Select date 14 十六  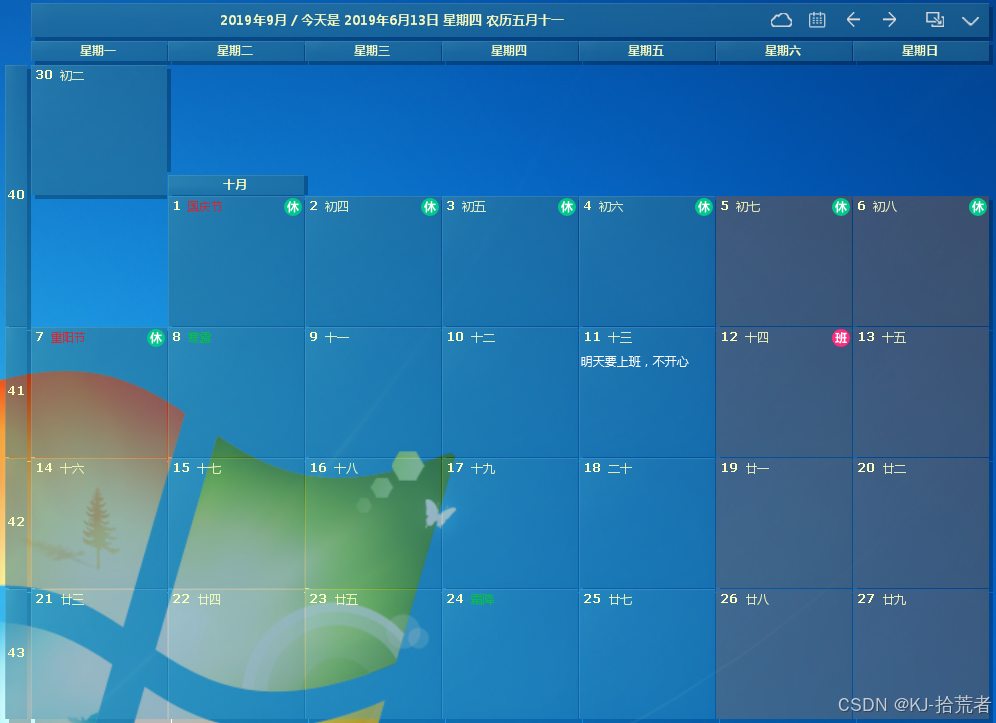[99, 523]
